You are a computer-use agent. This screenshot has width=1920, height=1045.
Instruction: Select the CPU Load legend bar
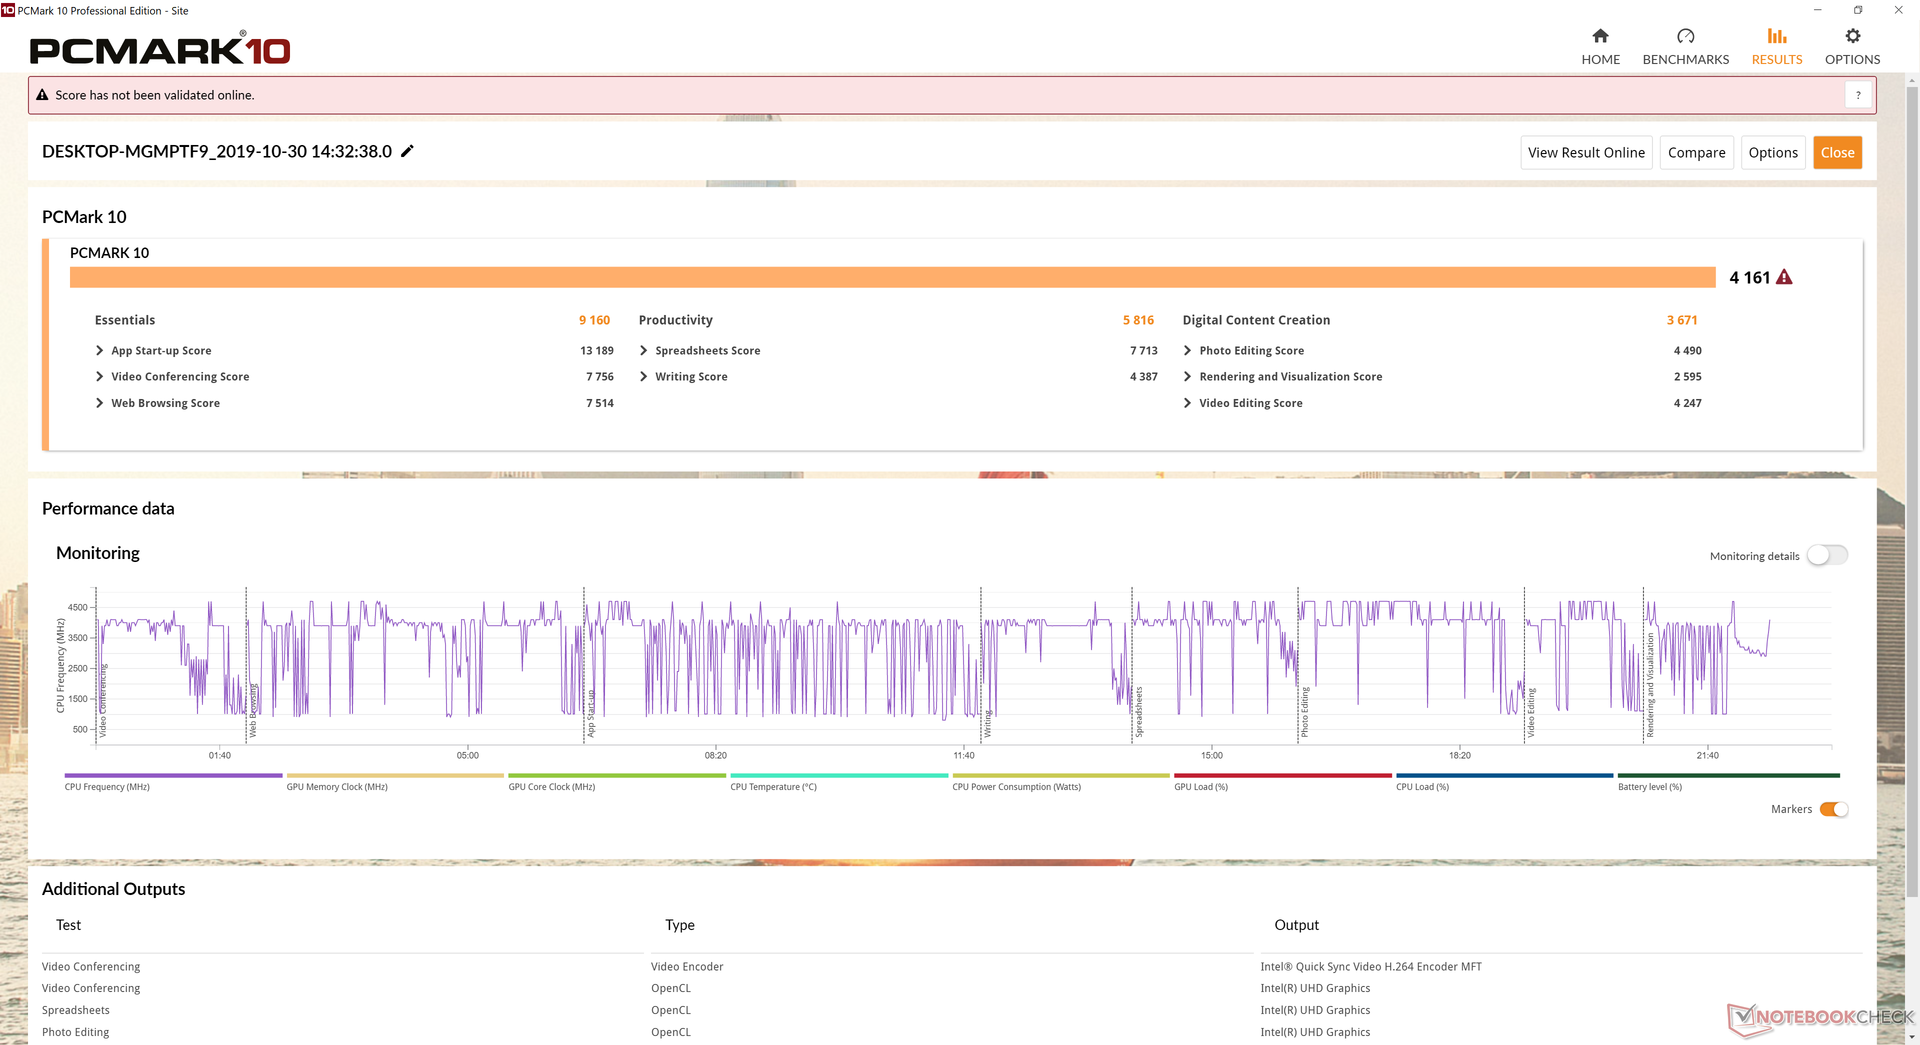[1505, 775]
